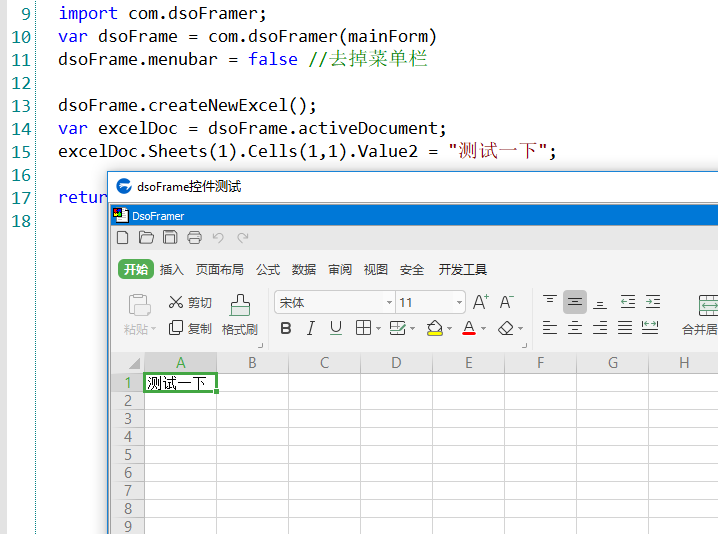Click the red font color button
Image resolution: width=718 pixels, height=534 pixels.
pos(468,328)
